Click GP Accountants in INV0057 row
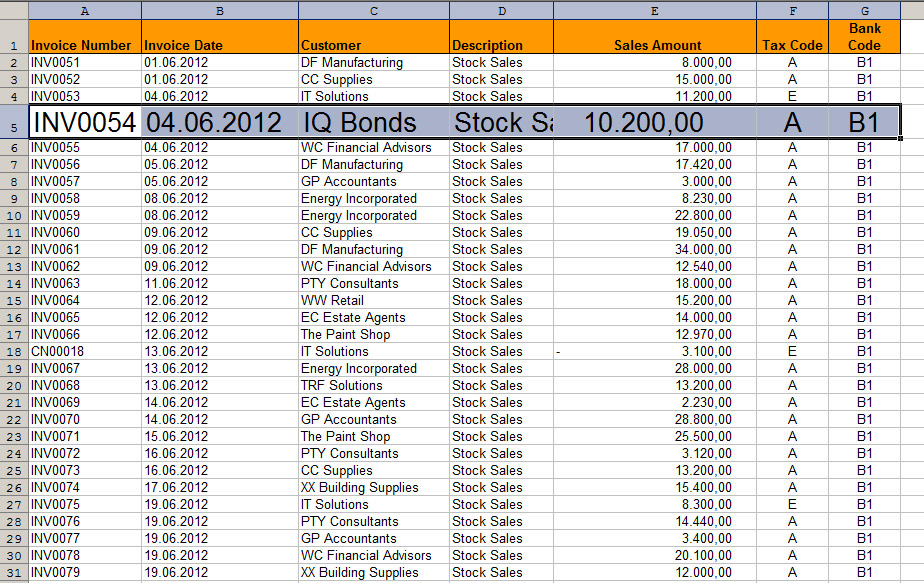924x583 pixels. pyautogui.click(x=374, y=182)
